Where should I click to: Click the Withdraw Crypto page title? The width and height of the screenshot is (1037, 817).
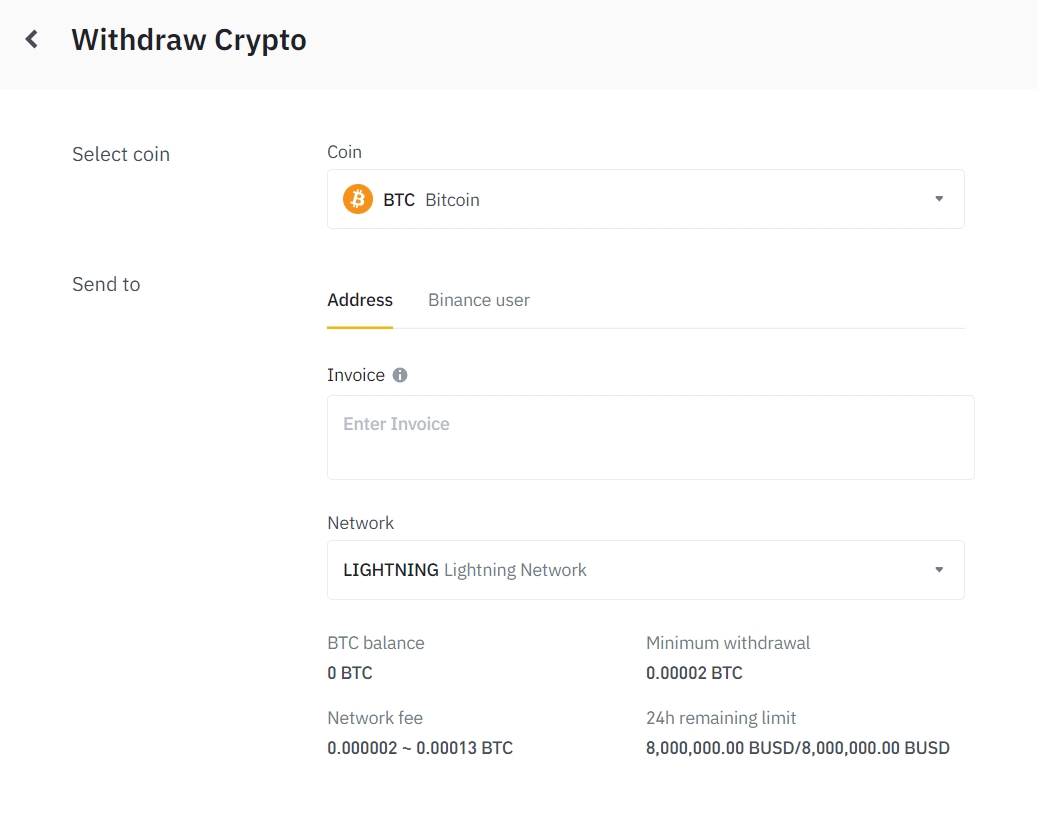tap(189, 40)
